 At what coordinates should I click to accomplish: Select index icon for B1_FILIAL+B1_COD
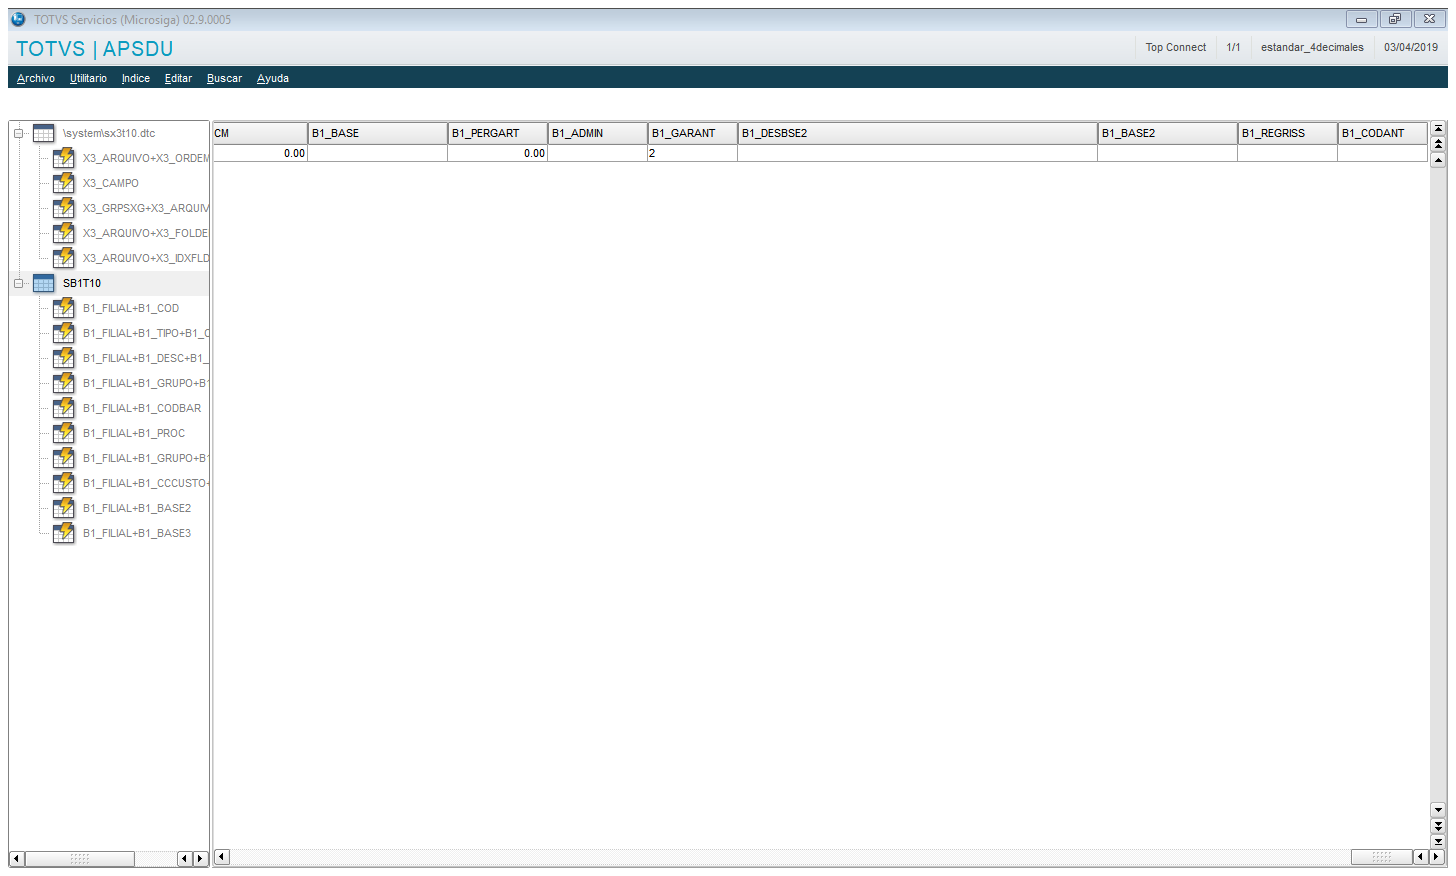pyautogui.click(x=64, y=308)
